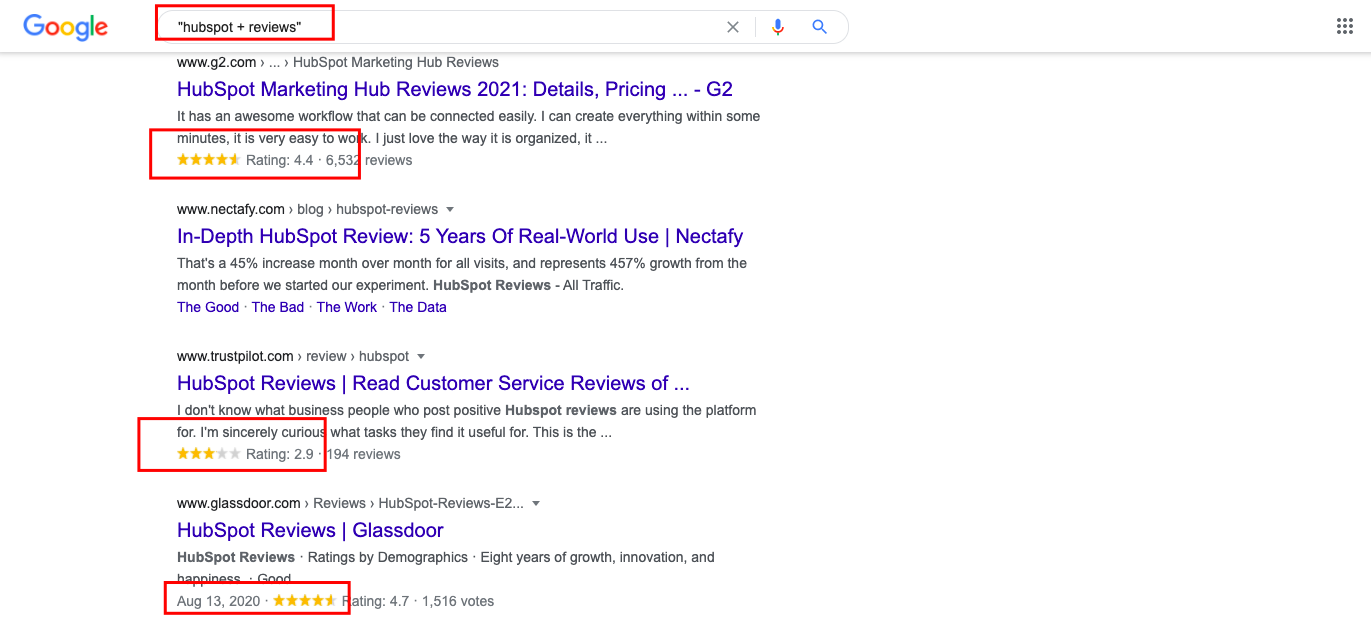Image resolution: width=1371 pixels, height=625 pixels.
Task: Click the www.trustpilot.com review breadcrumb URL
Action: pos(293,356)
